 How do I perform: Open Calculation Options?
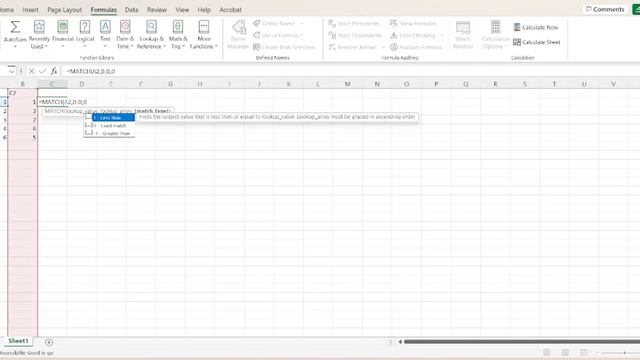[x=495, y=35]
